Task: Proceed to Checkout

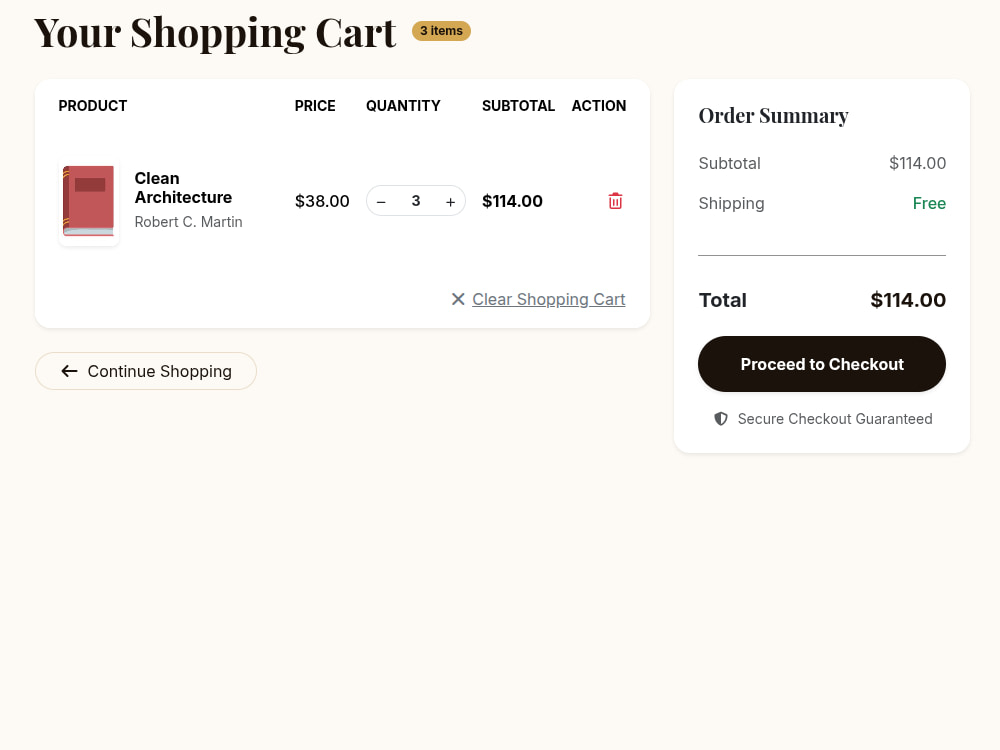Action: point(821,364)
